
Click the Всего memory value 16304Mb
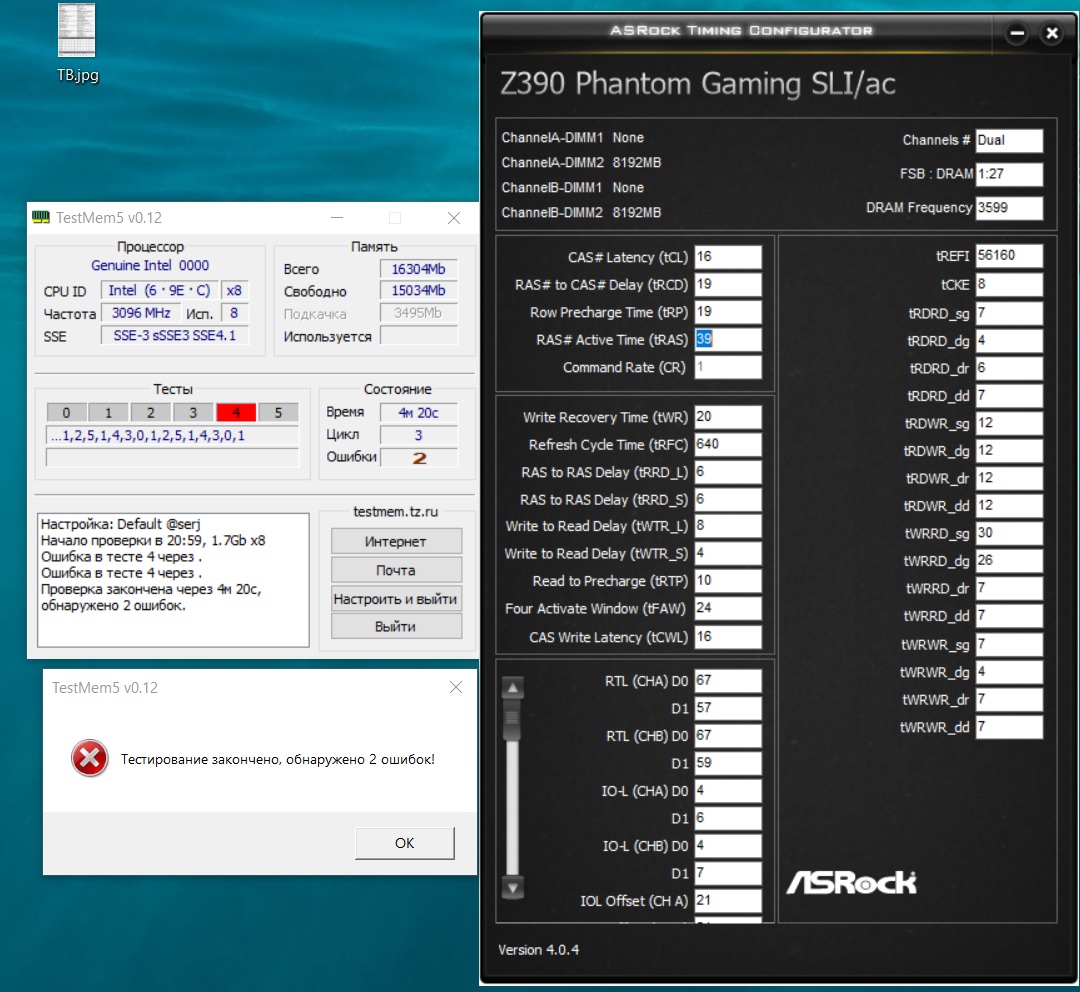pyautogui.click(x=419, y=269)
